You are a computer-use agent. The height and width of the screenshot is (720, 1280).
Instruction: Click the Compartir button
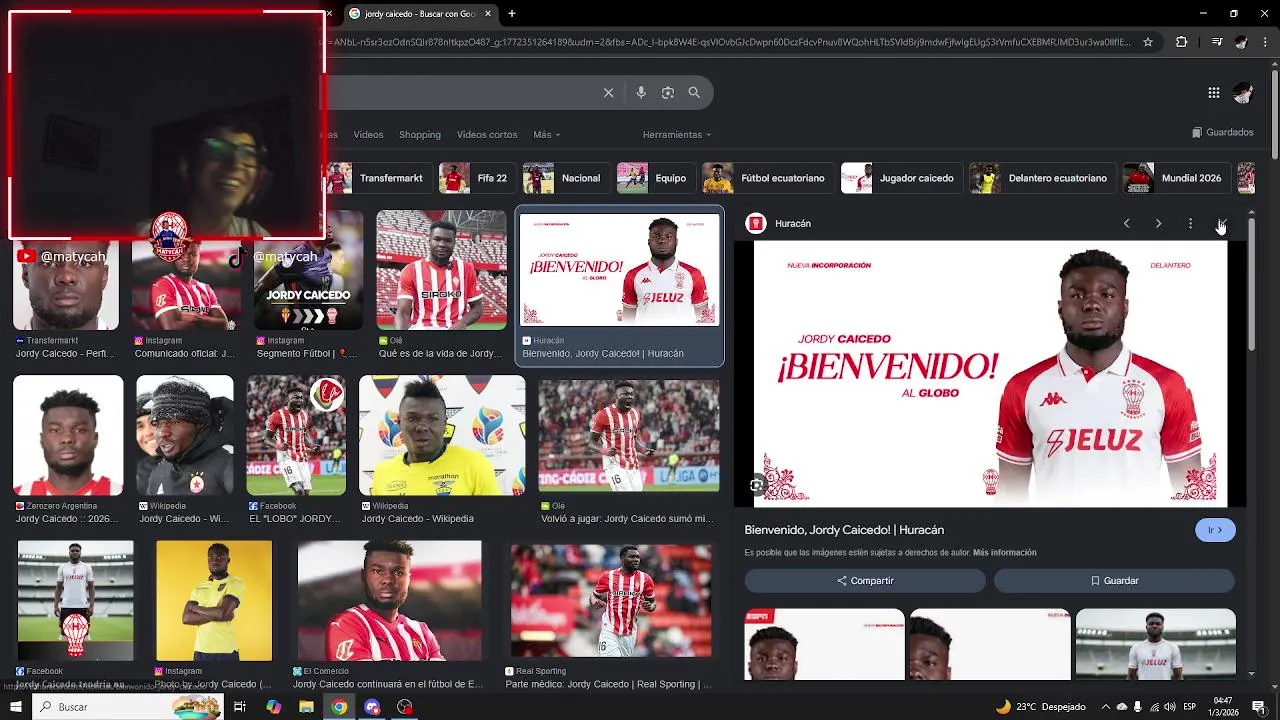coord(865,581)
